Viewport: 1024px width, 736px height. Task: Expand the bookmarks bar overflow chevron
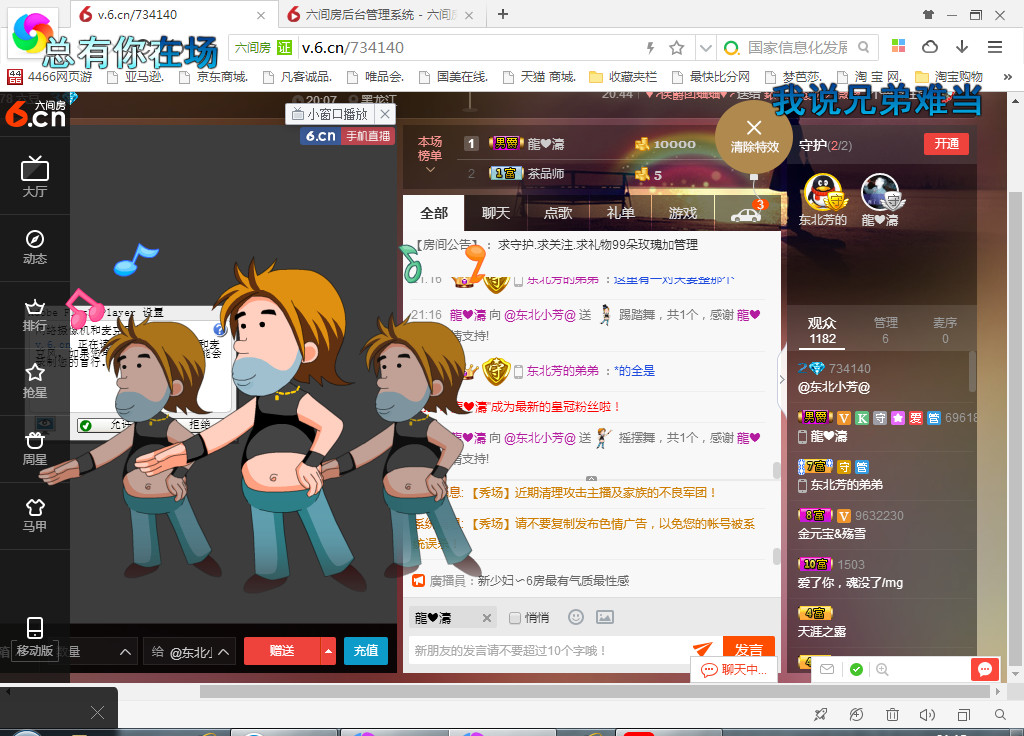(1008, 77)
